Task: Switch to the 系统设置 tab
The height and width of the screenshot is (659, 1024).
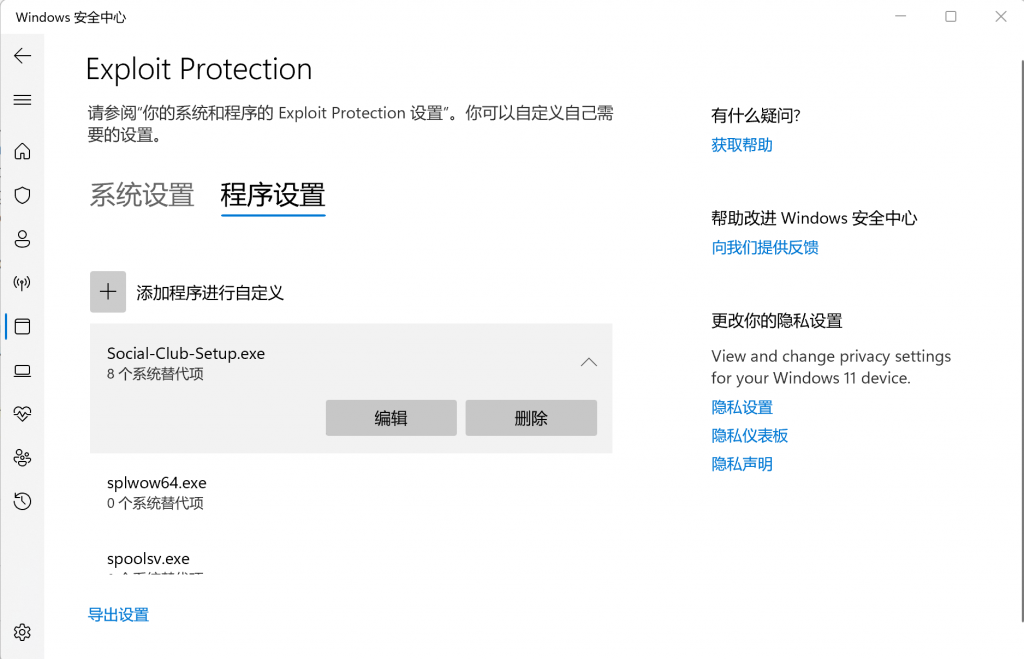Action: (x=142, y=194)
